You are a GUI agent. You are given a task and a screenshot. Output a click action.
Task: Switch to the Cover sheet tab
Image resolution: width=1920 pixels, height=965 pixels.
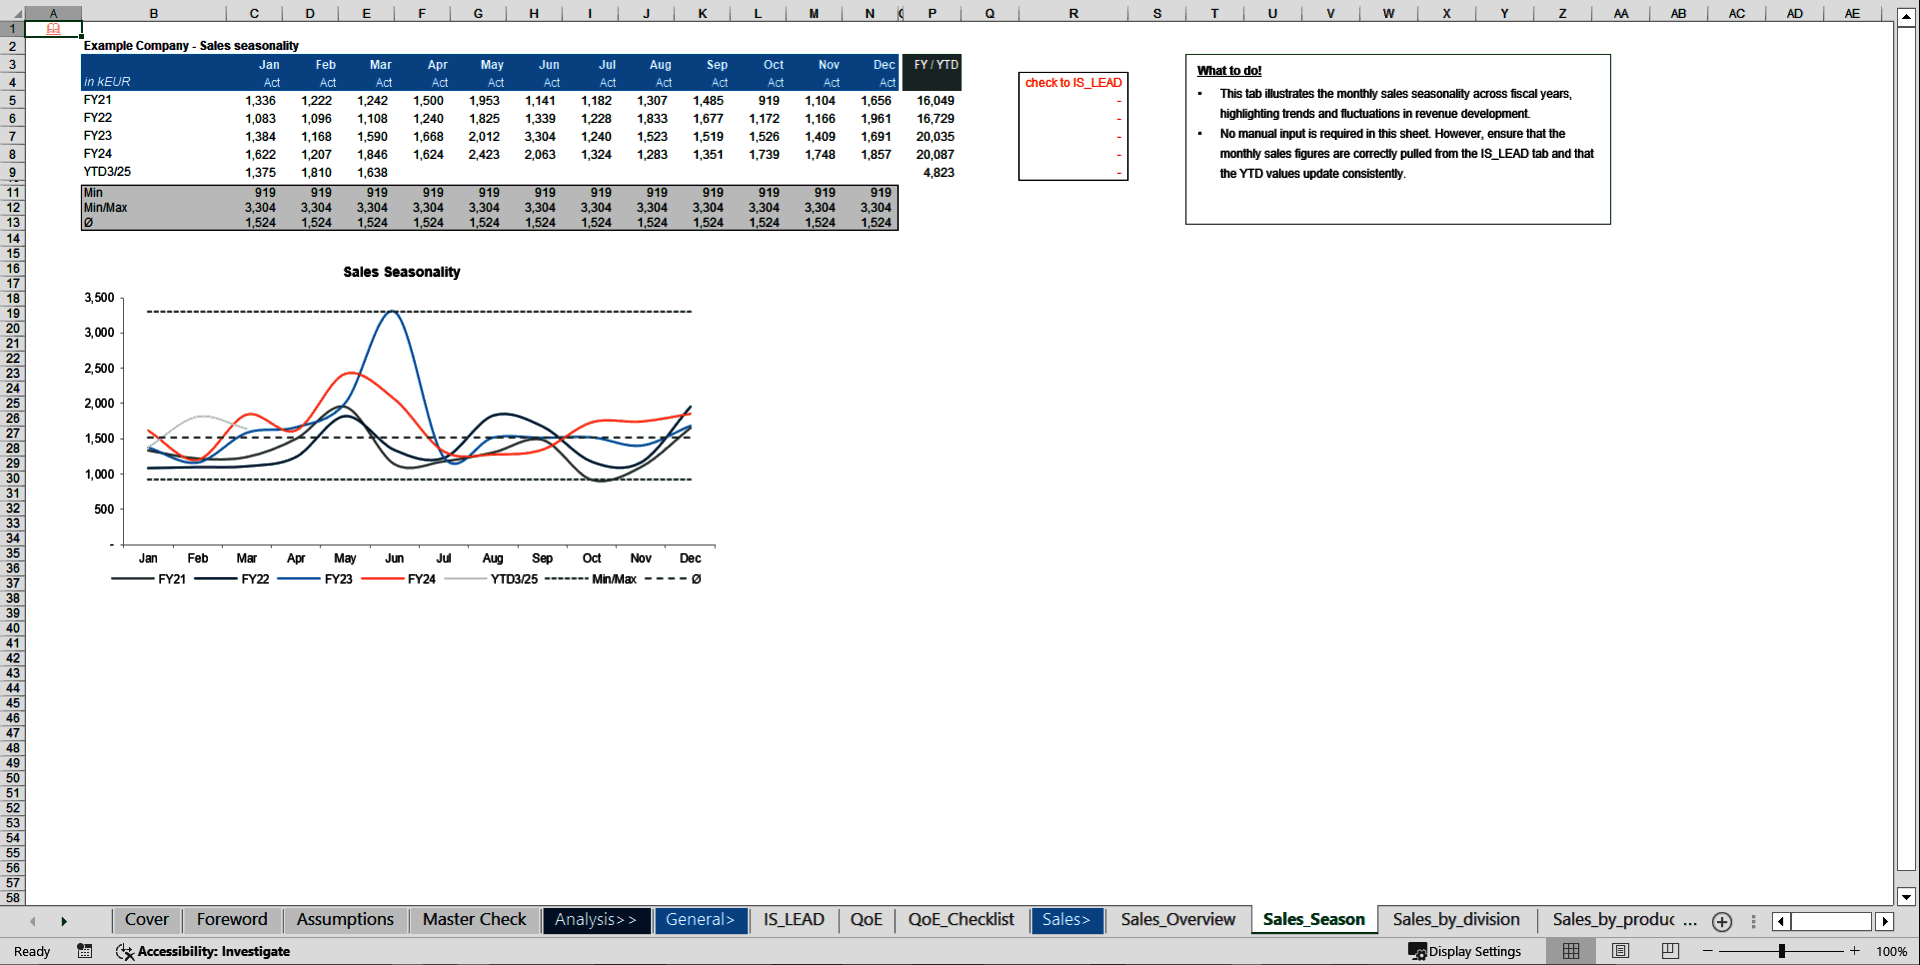pos(146,920)
